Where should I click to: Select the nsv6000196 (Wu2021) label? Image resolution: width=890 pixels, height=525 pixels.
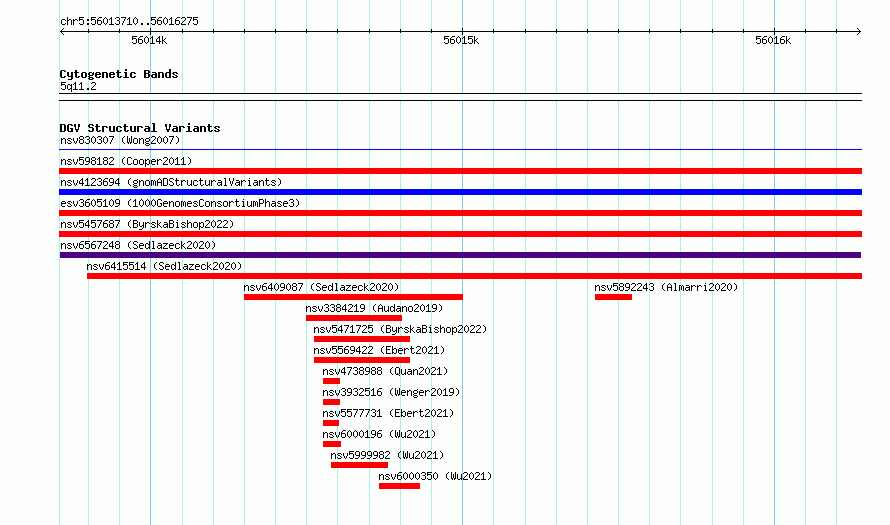379,434
